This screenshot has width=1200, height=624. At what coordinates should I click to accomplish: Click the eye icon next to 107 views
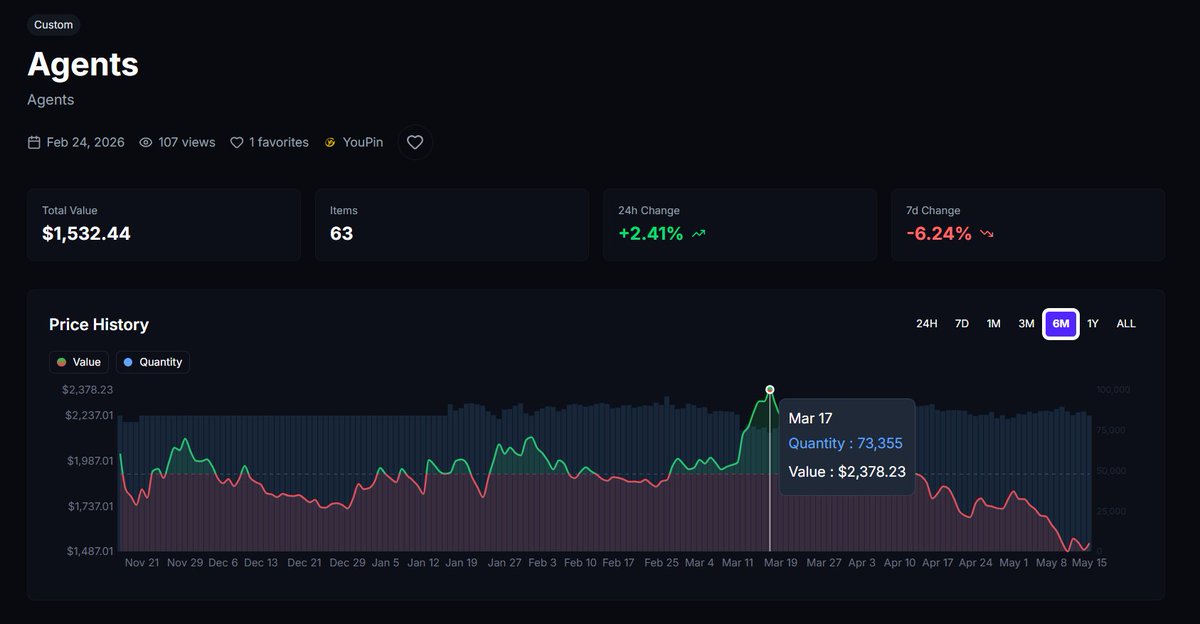(x=146, y=142)
